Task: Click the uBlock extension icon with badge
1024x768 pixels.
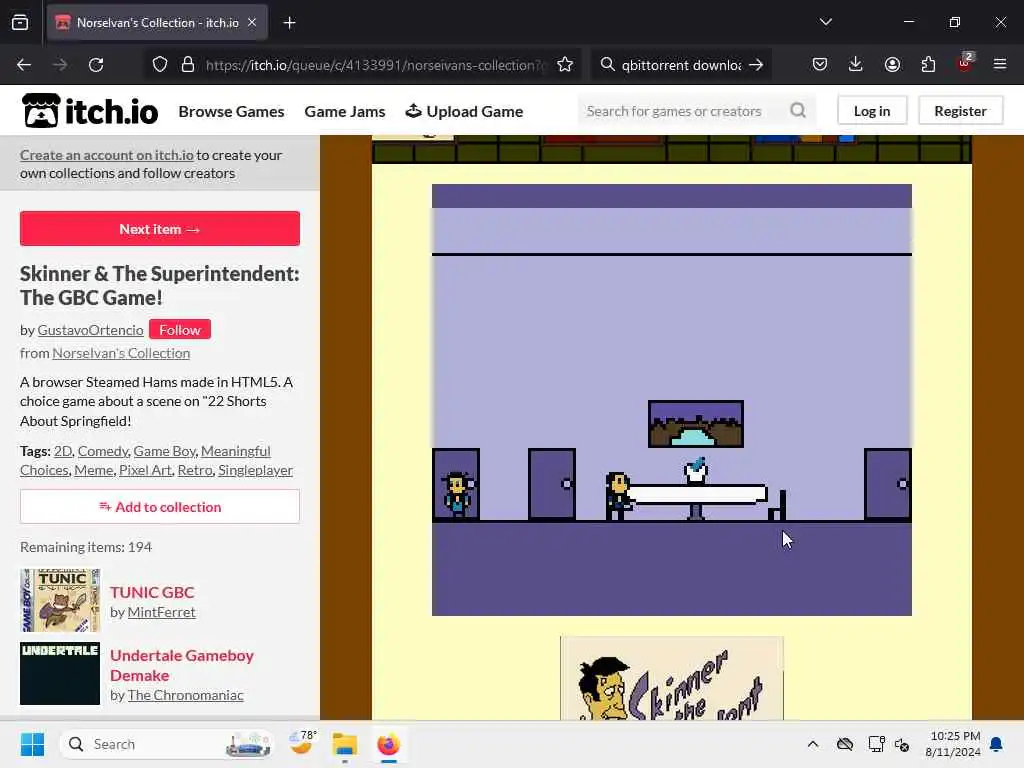Action: (965, 63)
